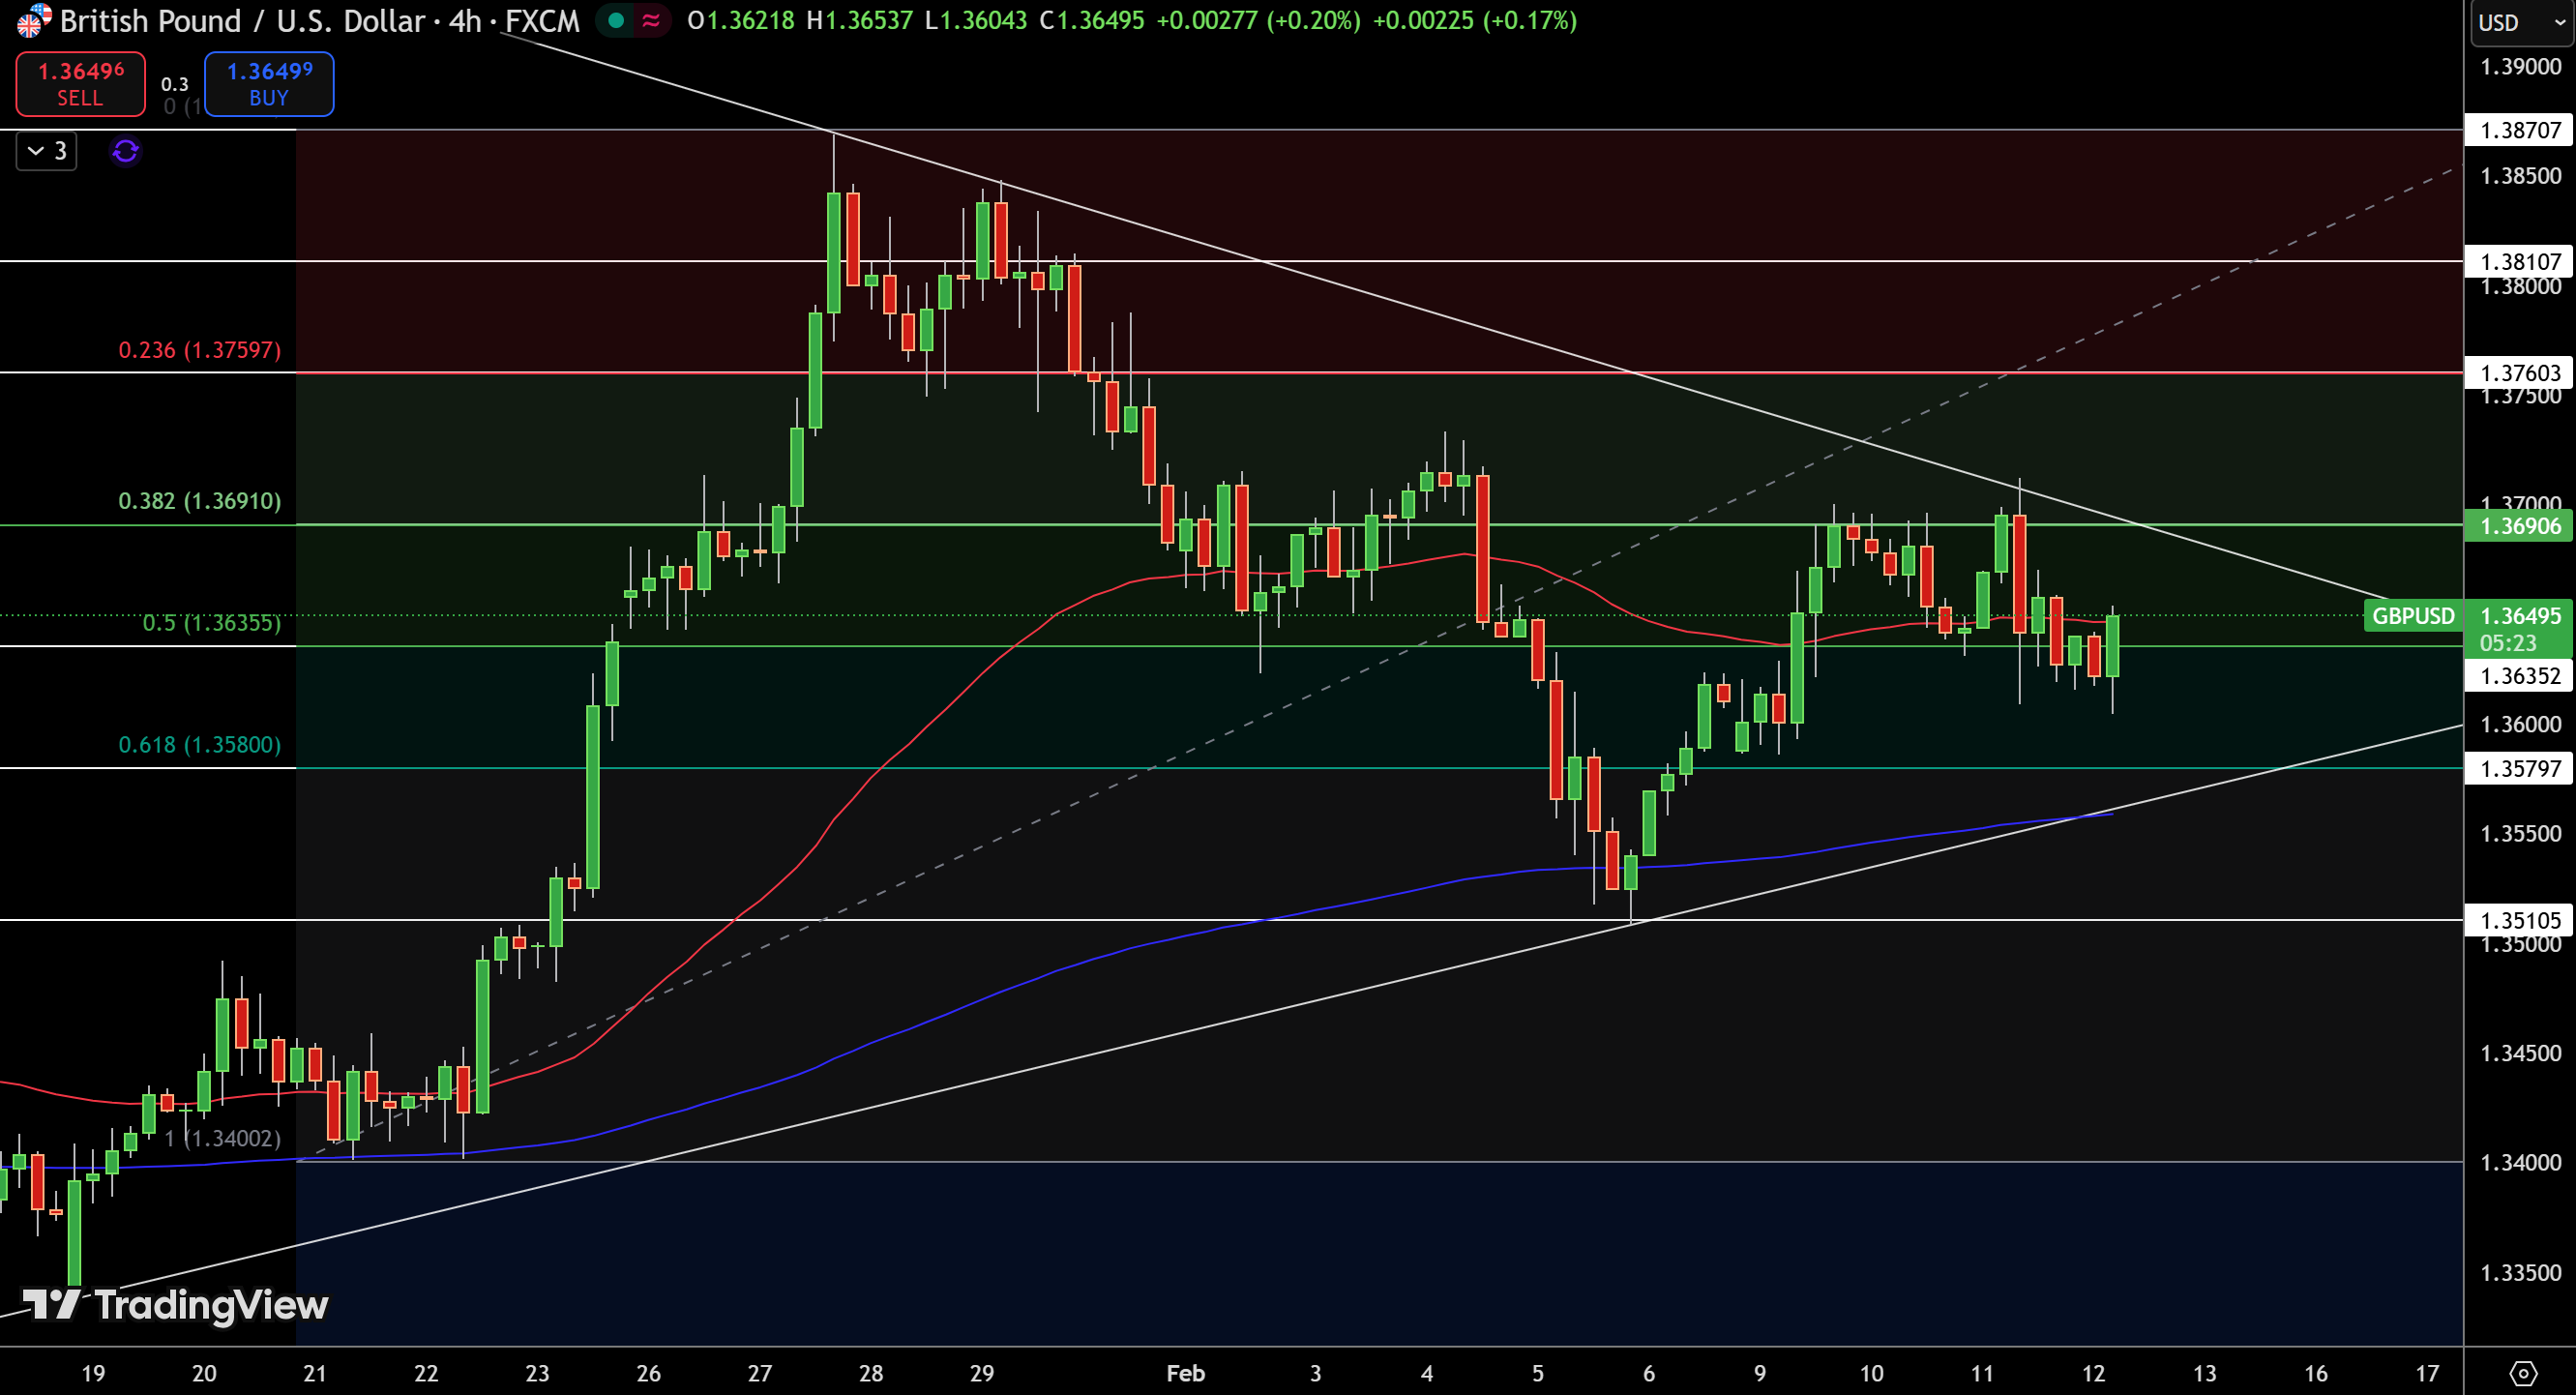Select the 0.618 (1.35800) Fibonacci label
The image size is (2576, 1395).
[200, 745]
